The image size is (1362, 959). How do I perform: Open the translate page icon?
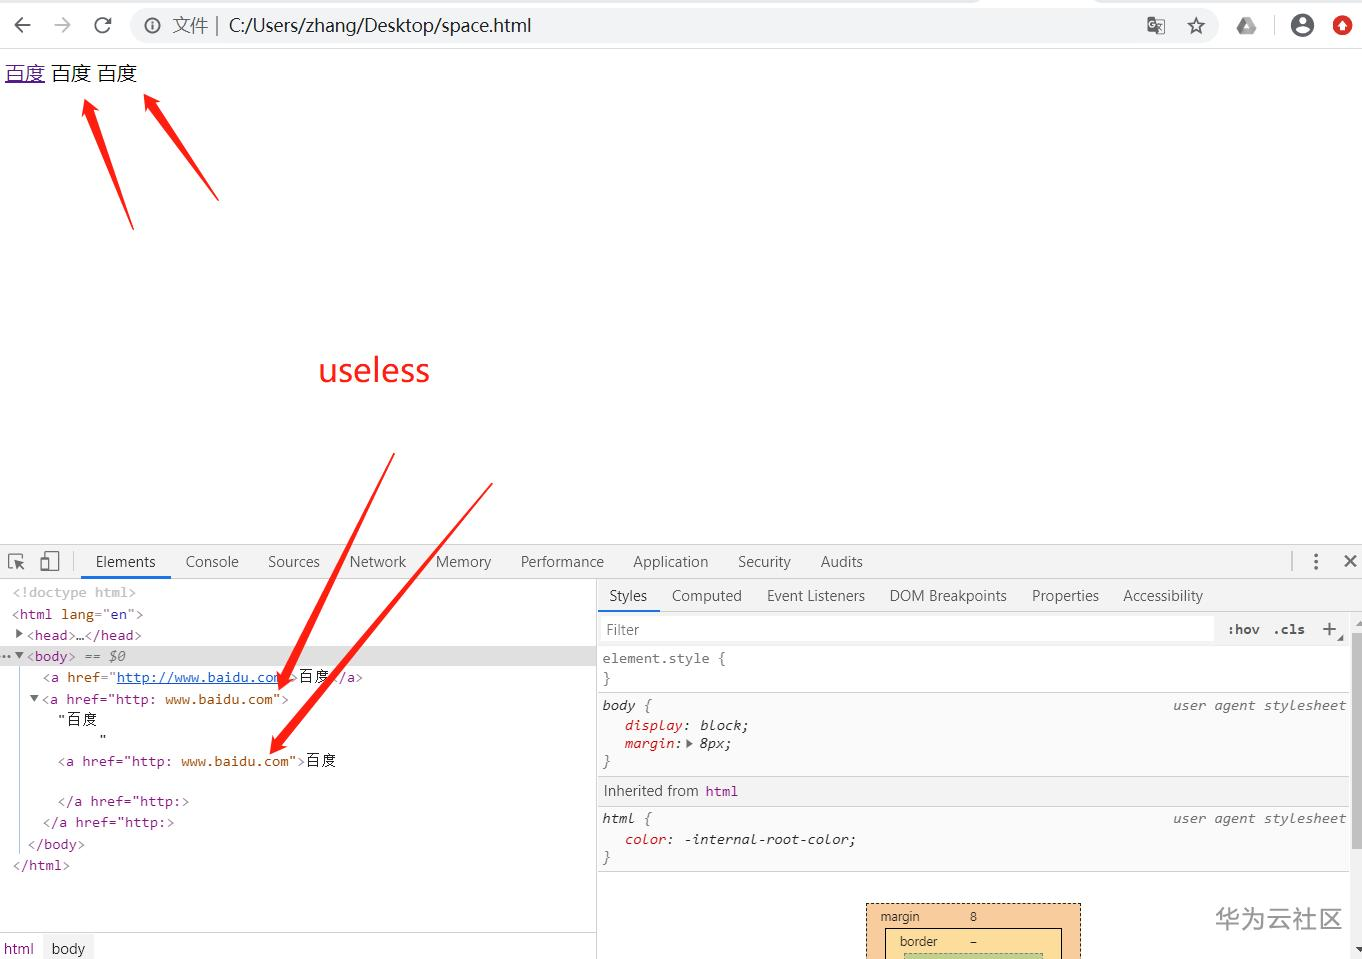[1156, 26]
